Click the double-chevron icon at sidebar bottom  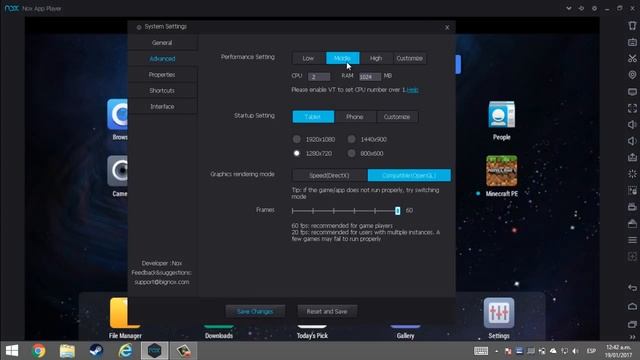coord(632,337)
